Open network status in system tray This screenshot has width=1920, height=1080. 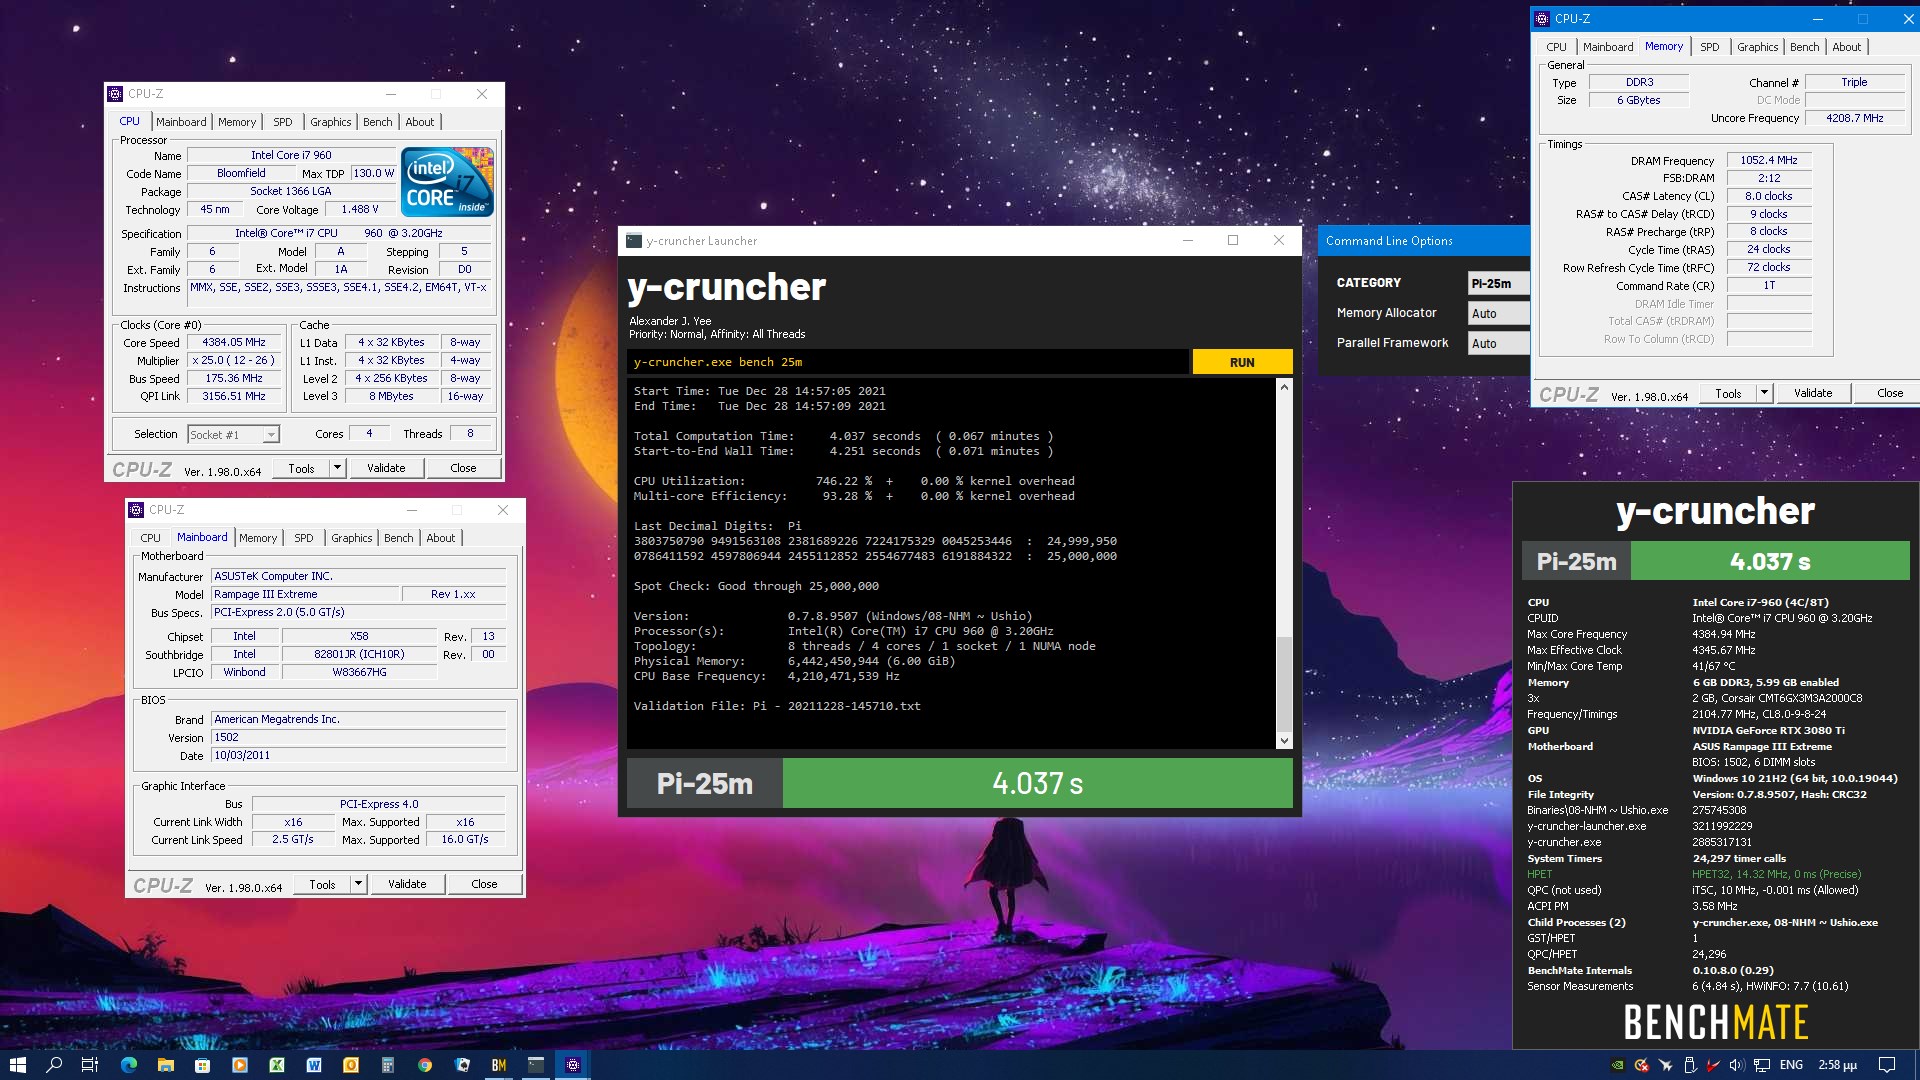1762,1065
